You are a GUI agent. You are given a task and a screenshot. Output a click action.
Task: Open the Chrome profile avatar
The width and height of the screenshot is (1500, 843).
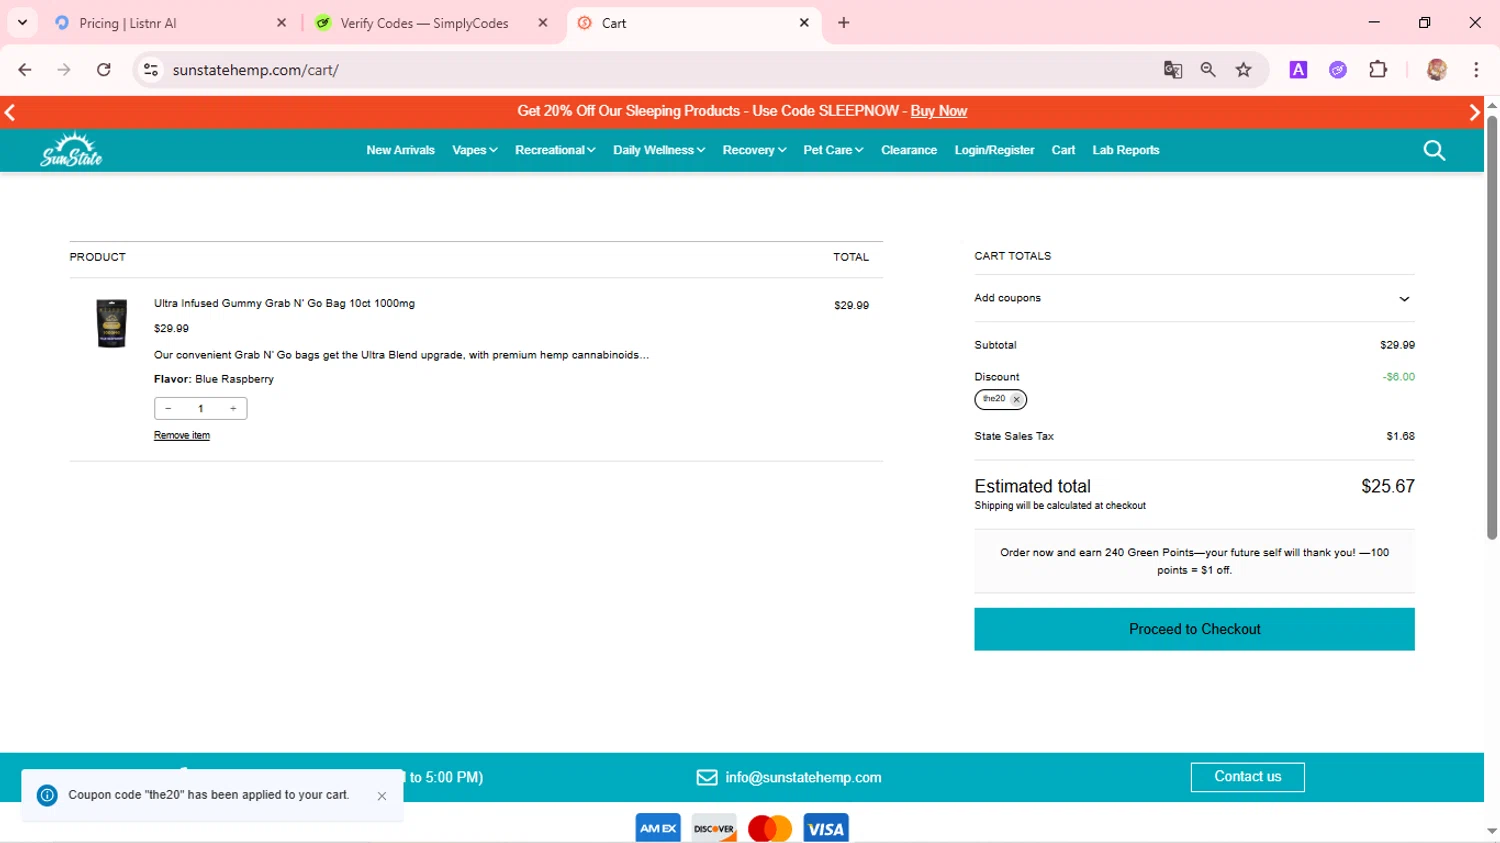[x=1437, y=70]
